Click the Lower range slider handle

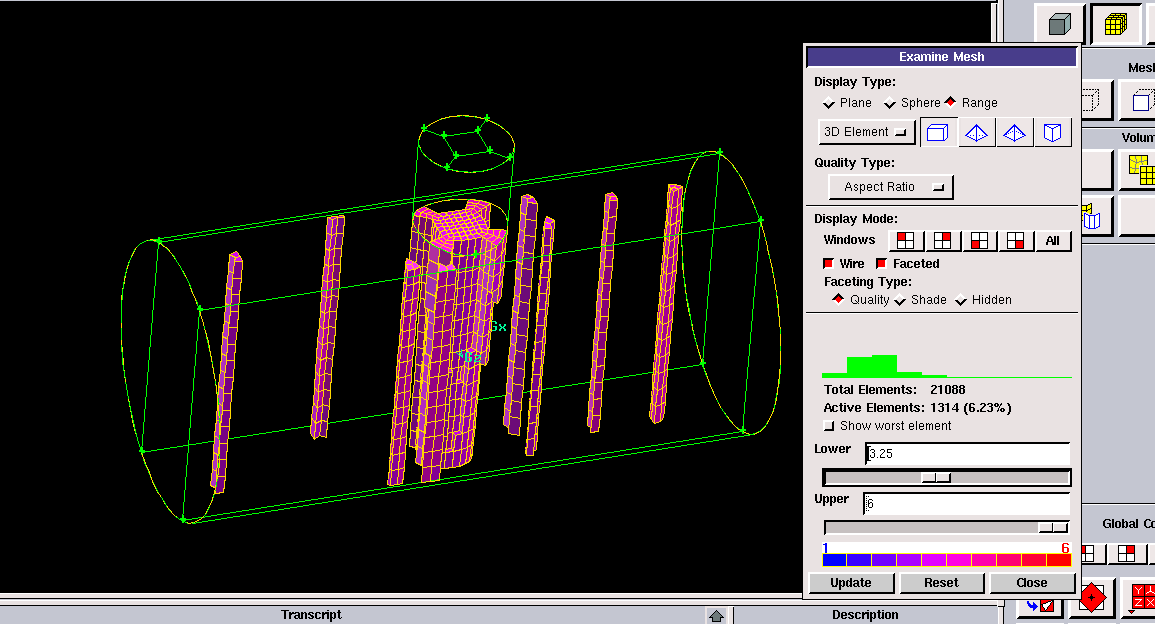pyautogui.click(x=936, y=478)
